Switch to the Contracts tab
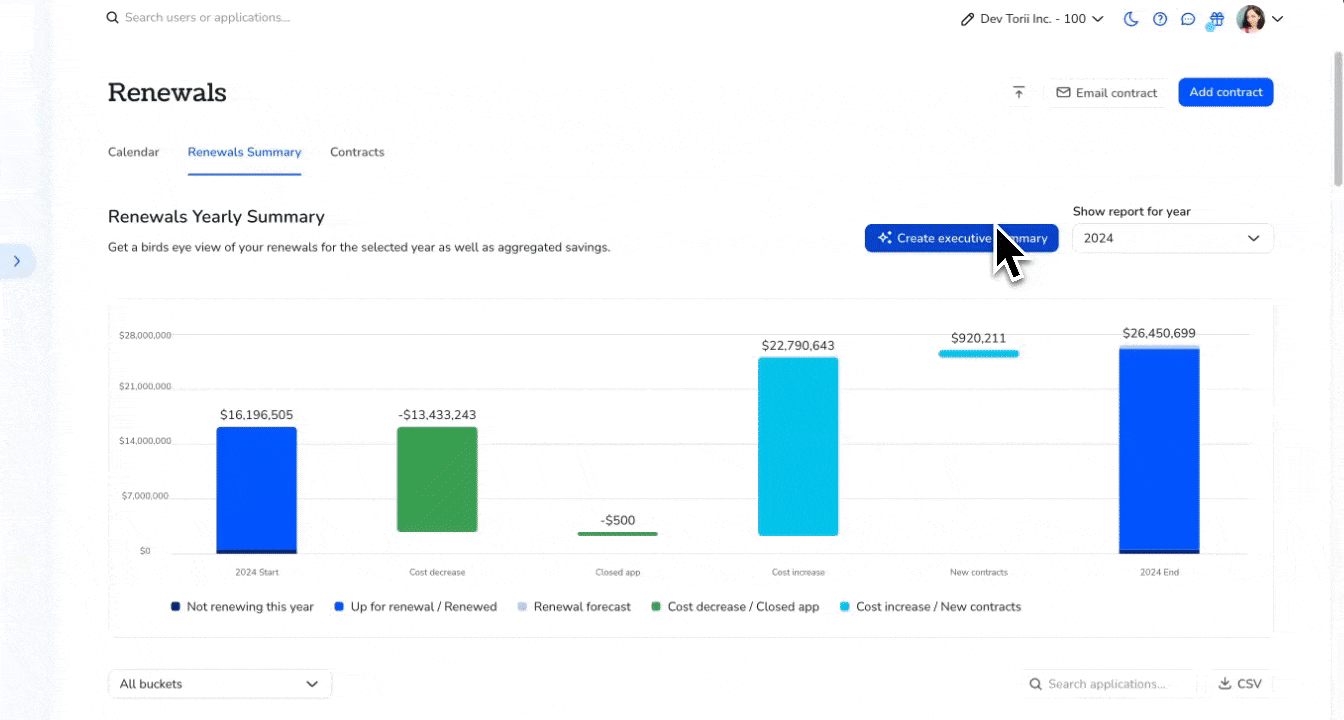 click(x=357, y=152)
